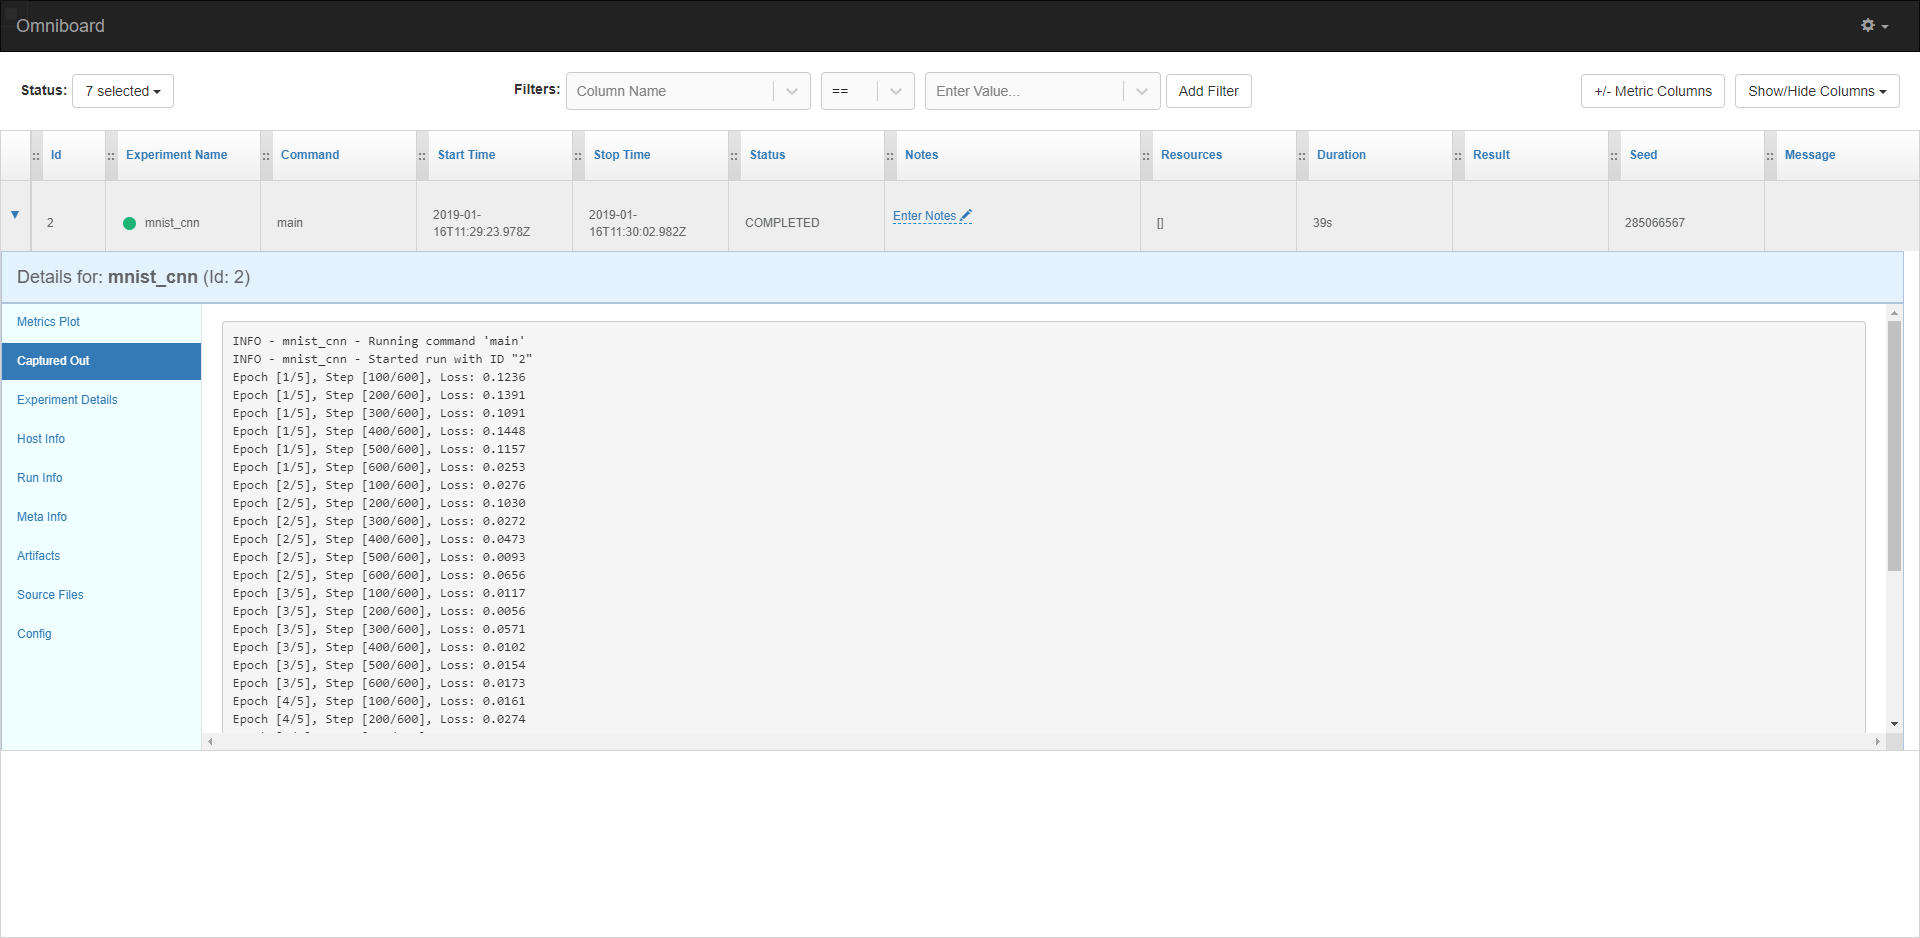1920x938 pixels.
Task: Click the Stop Time value 2019-01-16T11:30:02.982Z
Action: click(637, 223)
